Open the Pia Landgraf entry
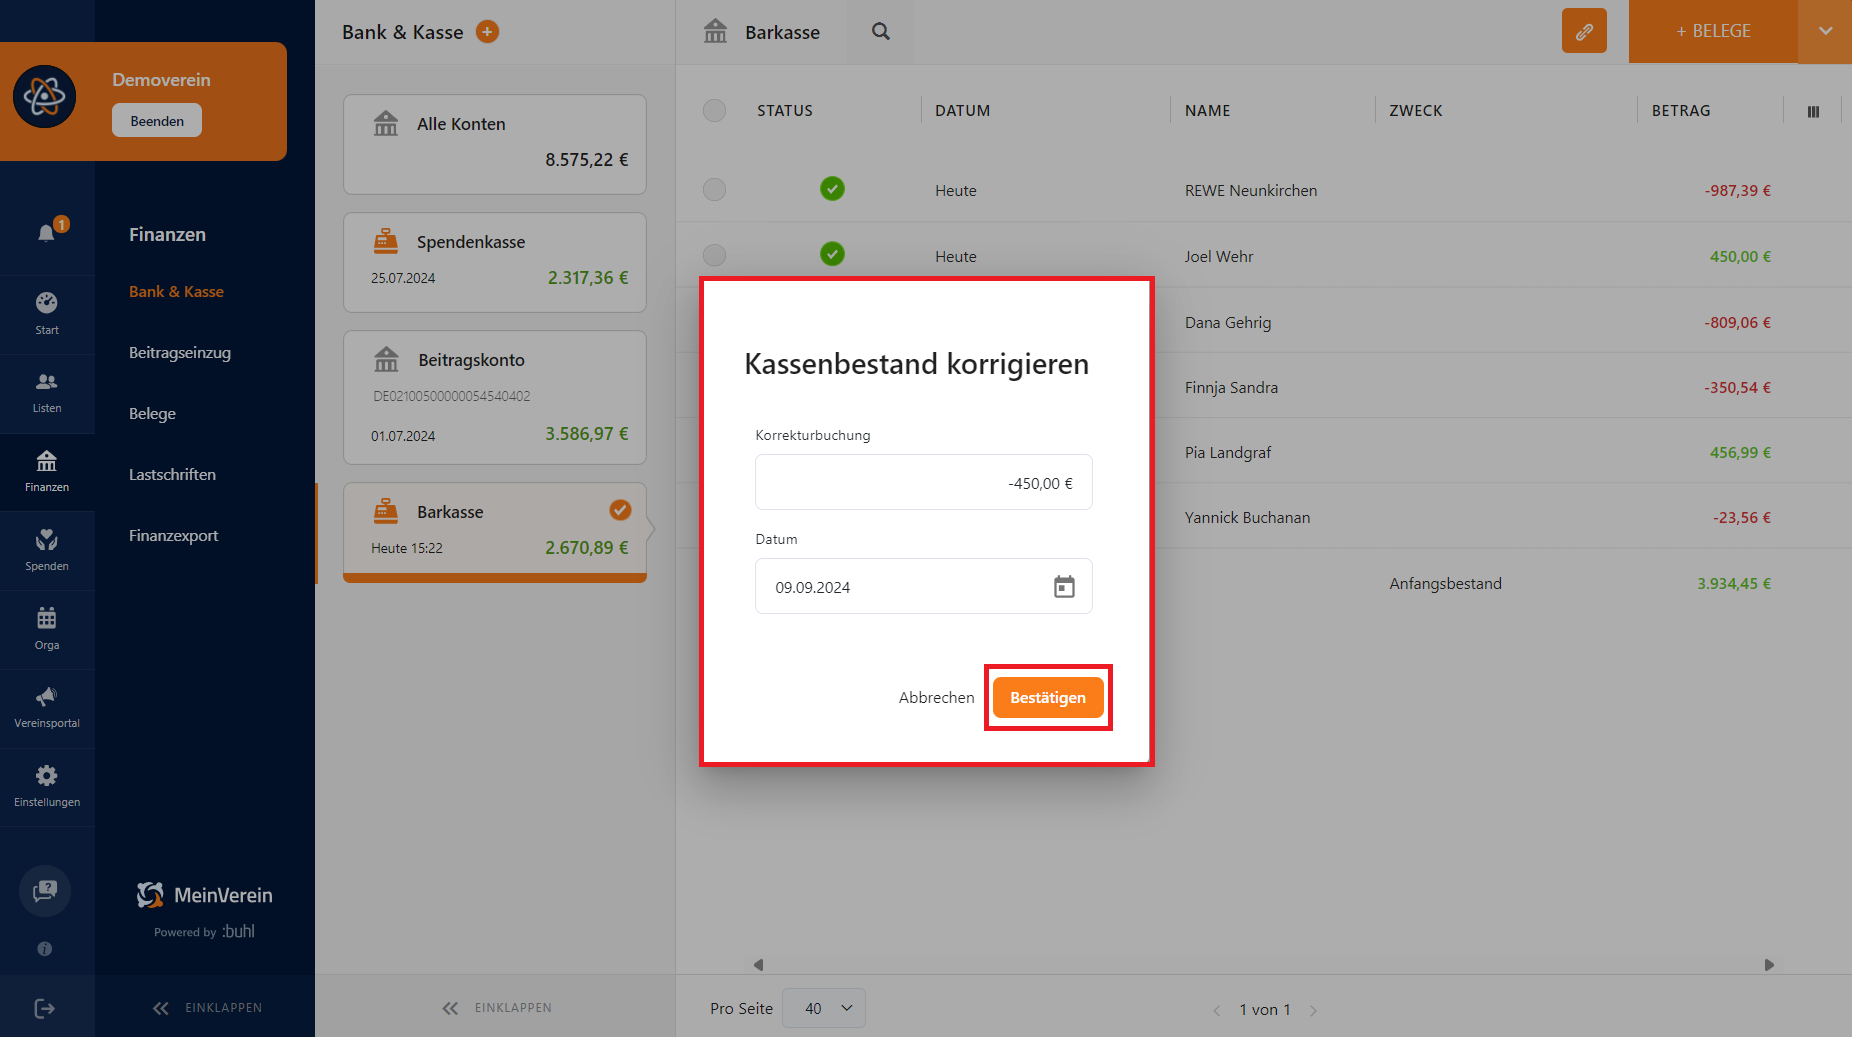The height and width of the screenshot is (1037, 1852). pos(1228,453)
